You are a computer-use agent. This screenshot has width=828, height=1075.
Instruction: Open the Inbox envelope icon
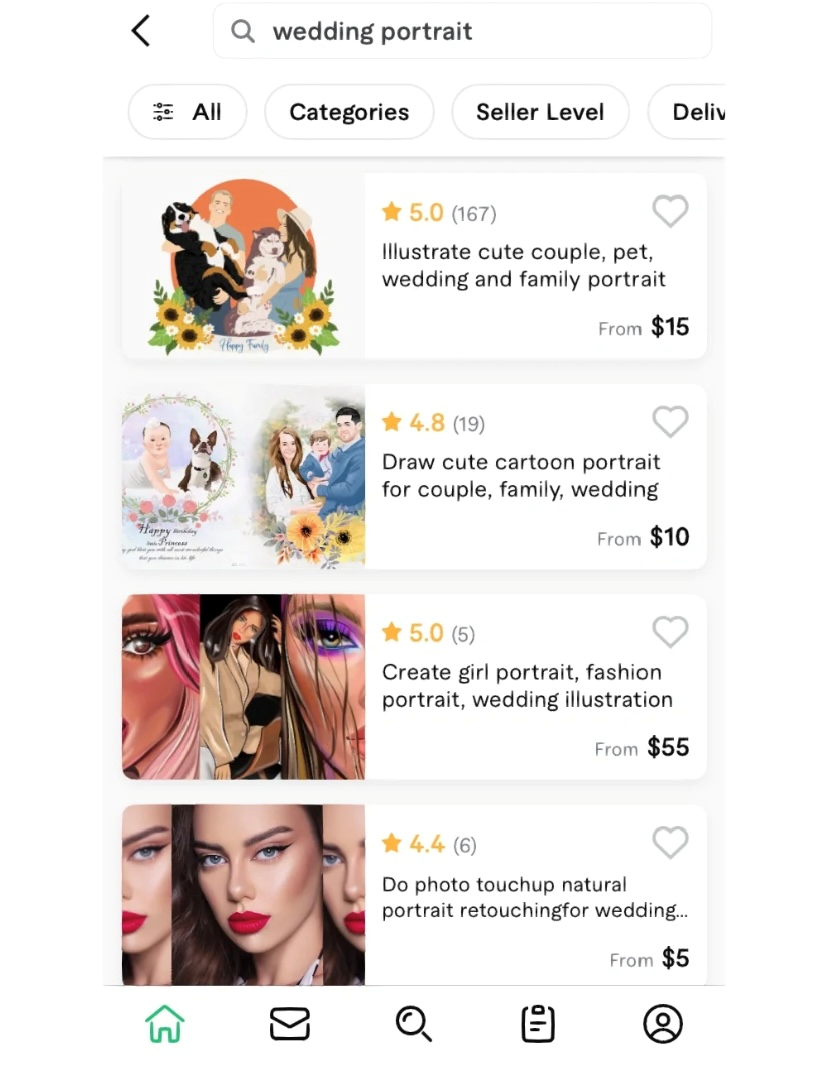pos(289,1024)
